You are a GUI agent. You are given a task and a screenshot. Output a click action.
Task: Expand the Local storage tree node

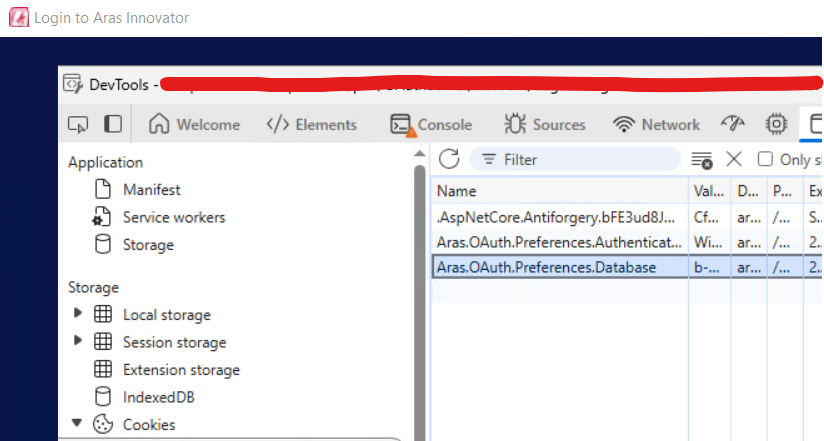pyautogui.click(x=78, y=314)
